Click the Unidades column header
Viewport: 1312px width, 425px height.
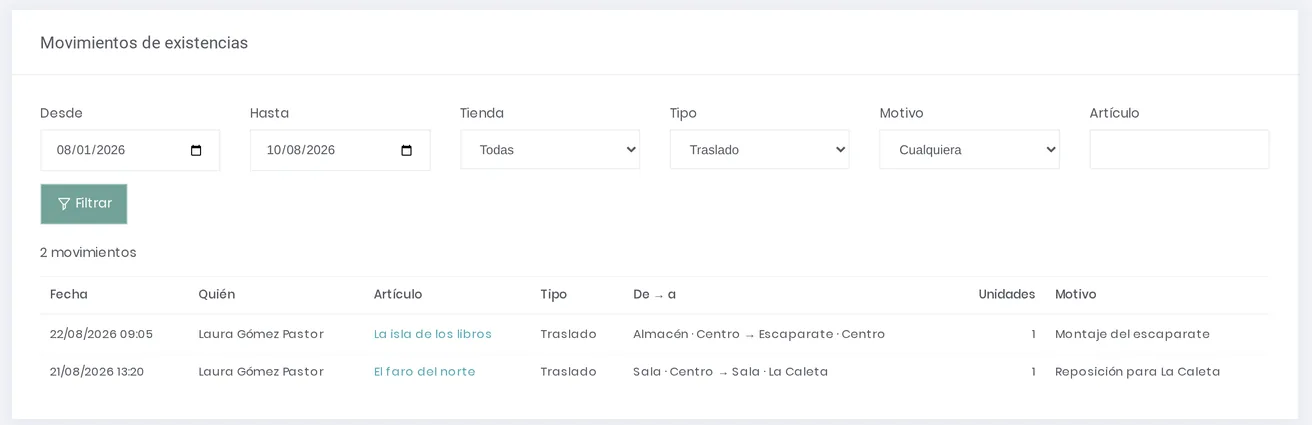[1007, 295]
